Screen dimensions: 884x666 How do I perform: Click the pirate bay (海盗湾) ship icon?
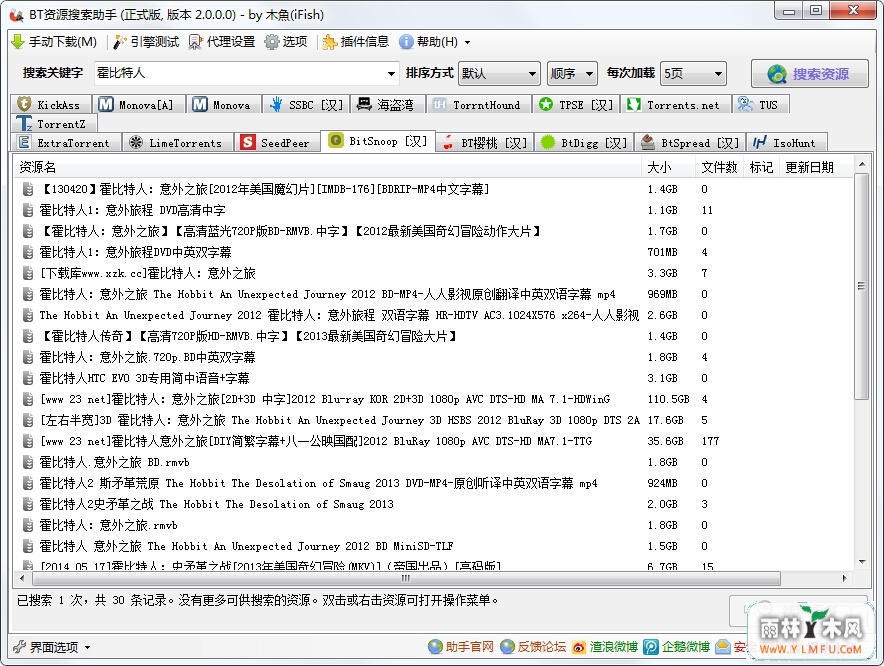tap(364, 104)
